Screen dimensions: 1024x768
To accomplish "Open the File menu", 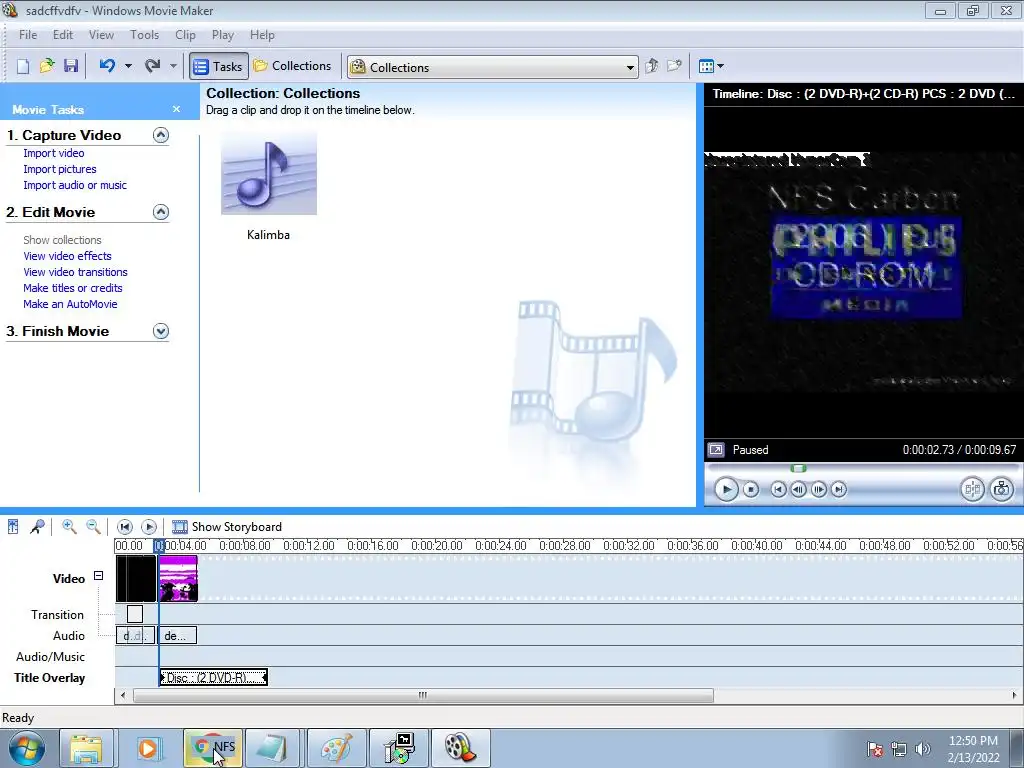I will [x=27, y=35].
